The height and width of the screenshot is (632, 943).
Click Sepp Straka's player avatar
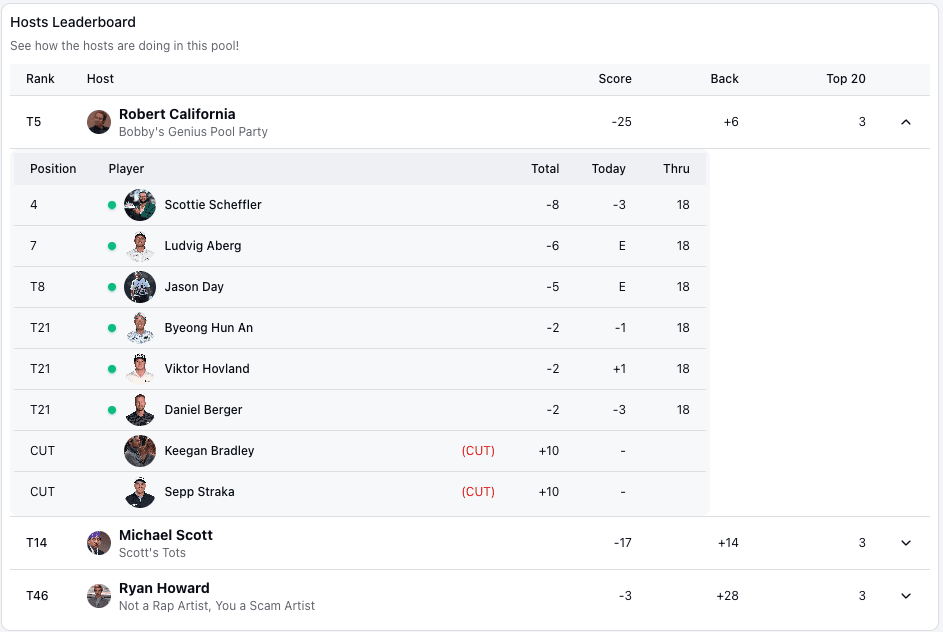(140, 492)
